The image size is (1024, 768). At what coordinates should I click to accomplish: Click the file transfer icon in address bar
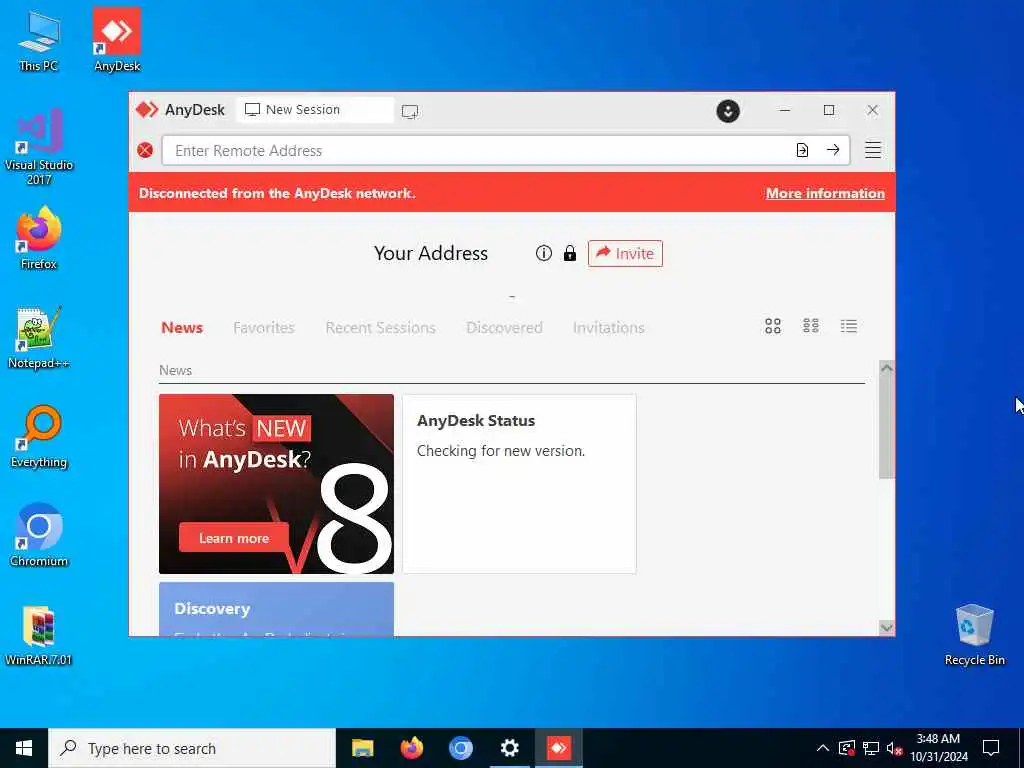pos(802,150)
